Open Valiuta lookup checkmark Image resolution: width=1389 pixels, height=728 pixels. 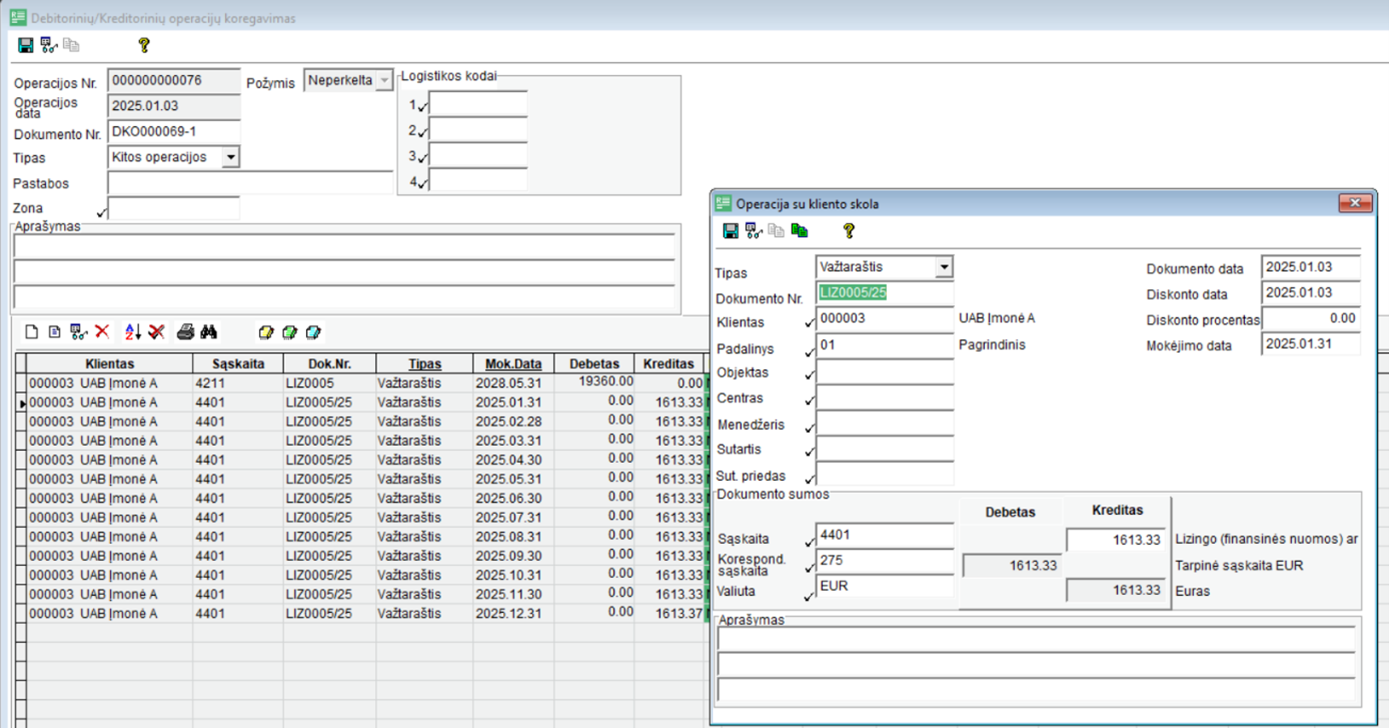tap(809, 595)
